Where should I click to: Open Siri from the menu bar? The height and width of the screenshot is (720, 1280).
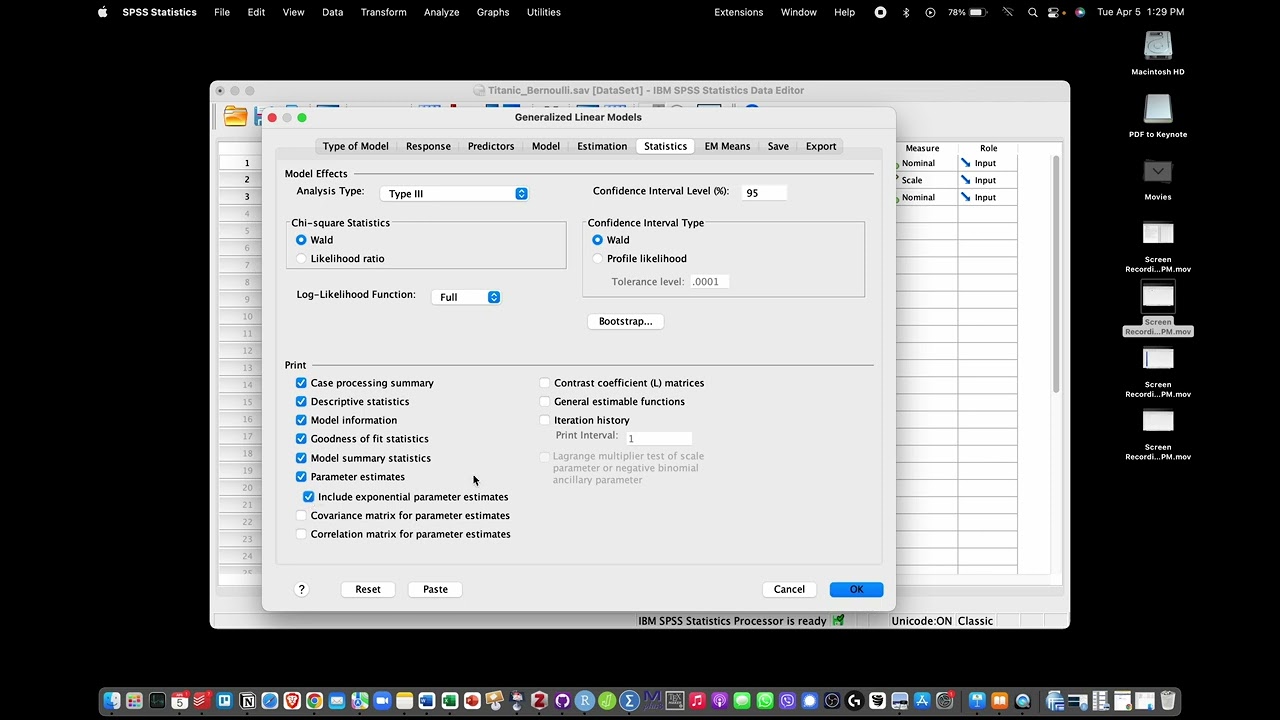click(x=1080, y=12)
